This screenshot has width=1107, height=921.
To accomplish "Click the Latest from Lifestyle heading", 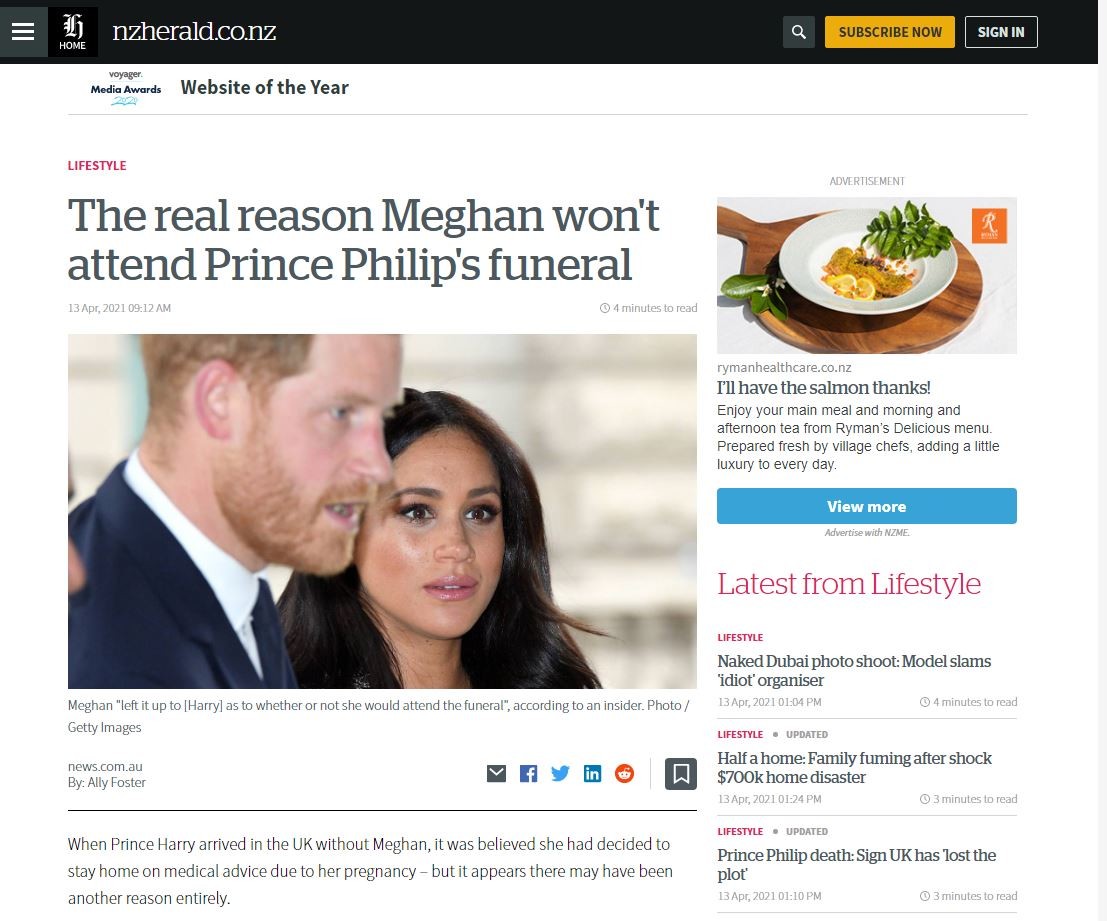I will point(849,584).
